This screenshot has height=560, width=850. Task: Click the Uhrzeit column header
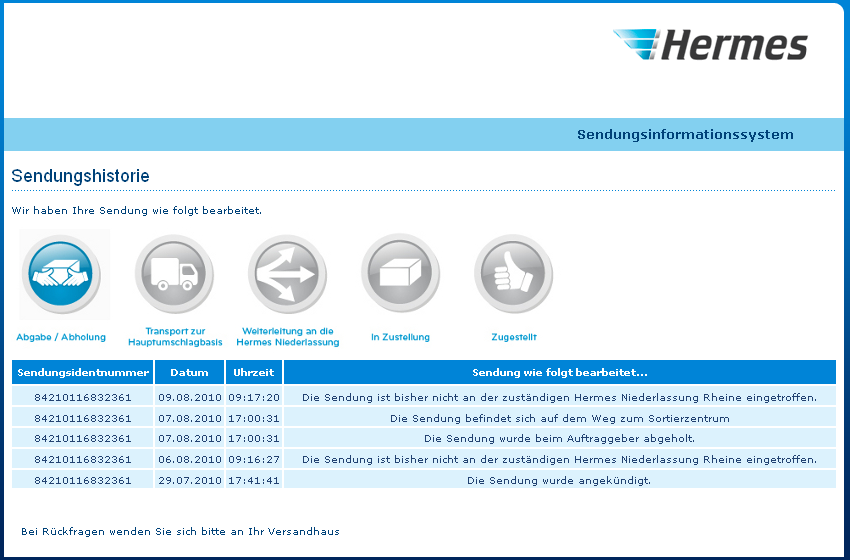(x=254, y=373)
